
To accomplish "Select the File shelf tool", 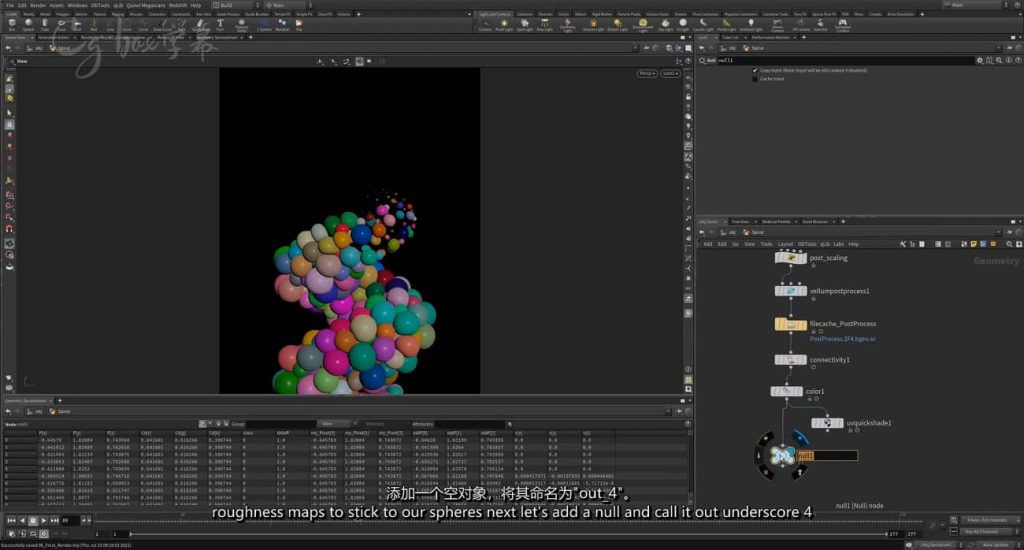I will coord(299,25).
